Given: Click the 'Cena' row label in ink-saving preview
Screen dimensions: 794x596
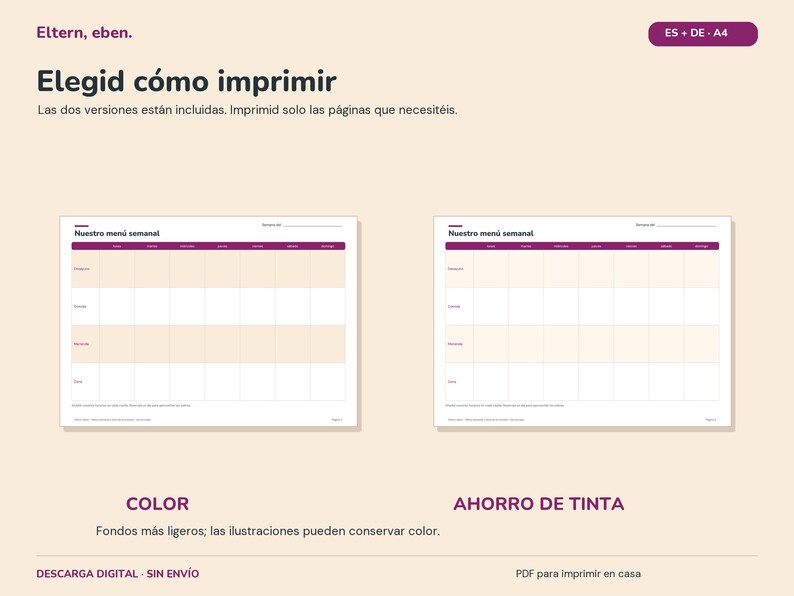Looking at the screenshot, I should (452, 382).
